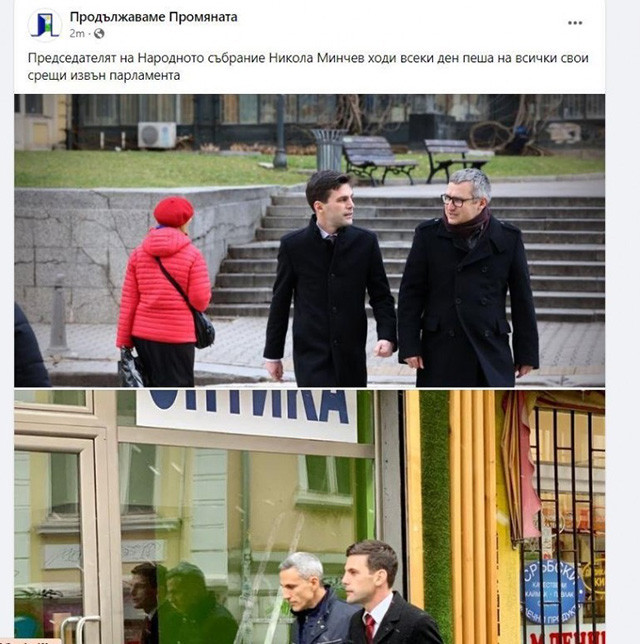Click the man with red tie in photo
This screenshot has height=644, width=640.
tap(389, 593)
